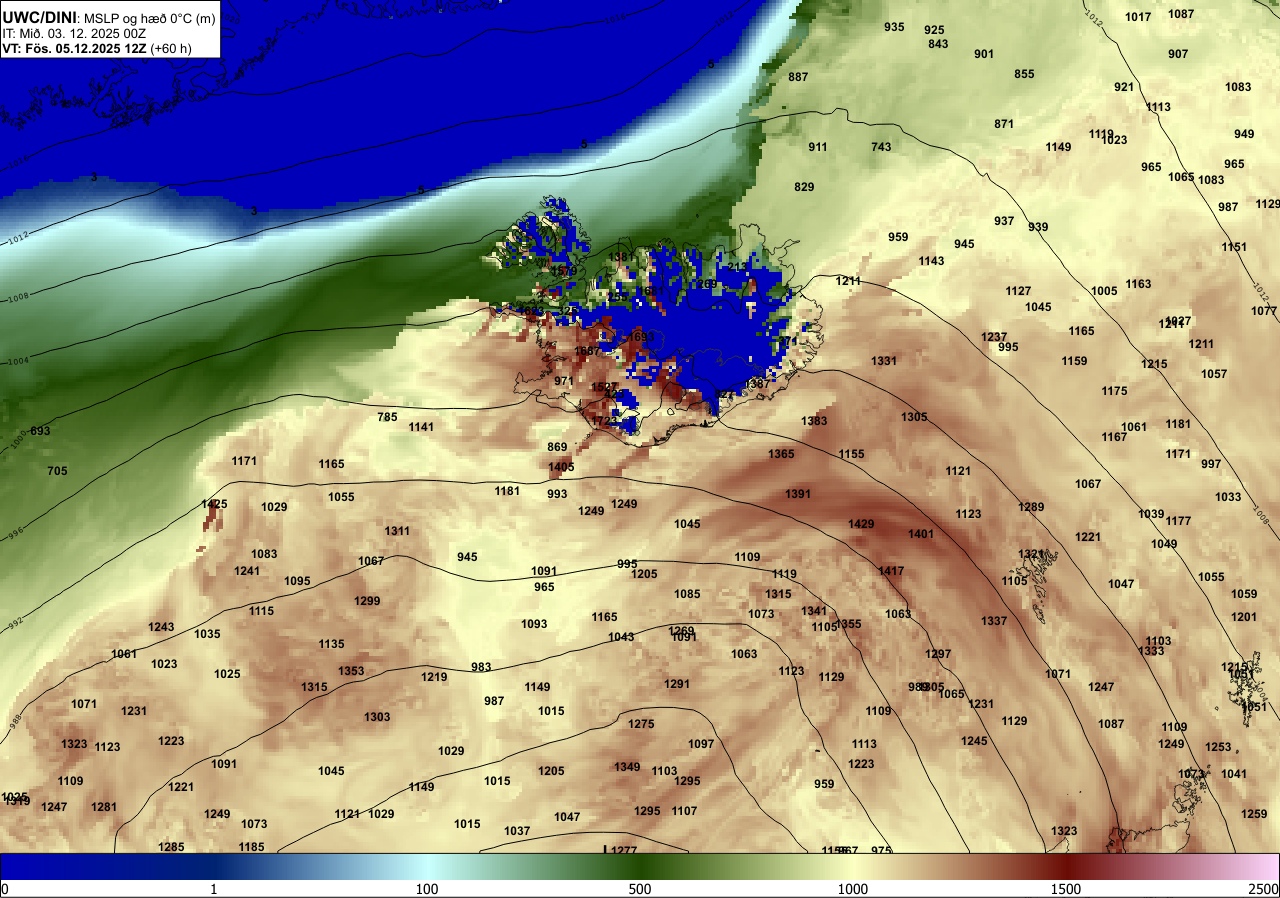Click the height value 1417
The image size is (1280, 898).
tap(891, 571)
